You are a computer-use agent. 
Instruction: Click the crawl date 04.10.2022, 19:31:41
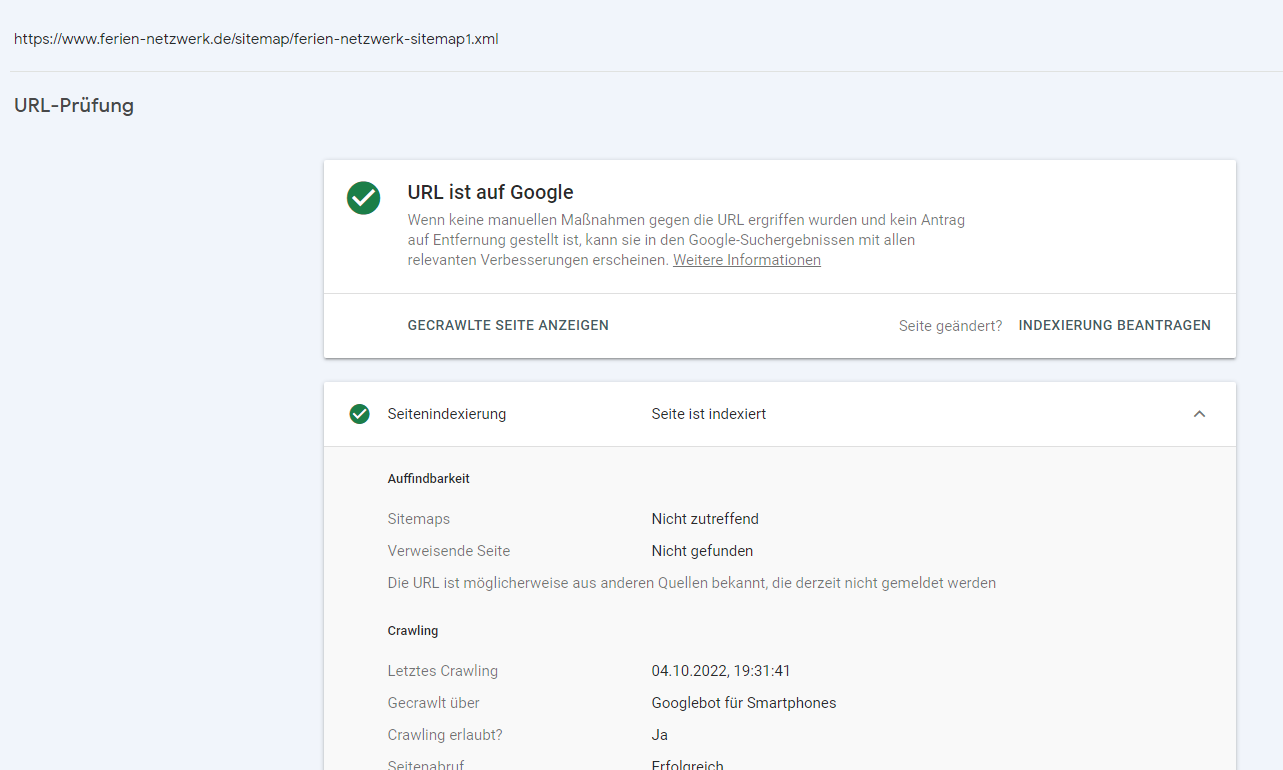[x=722, y=671]
